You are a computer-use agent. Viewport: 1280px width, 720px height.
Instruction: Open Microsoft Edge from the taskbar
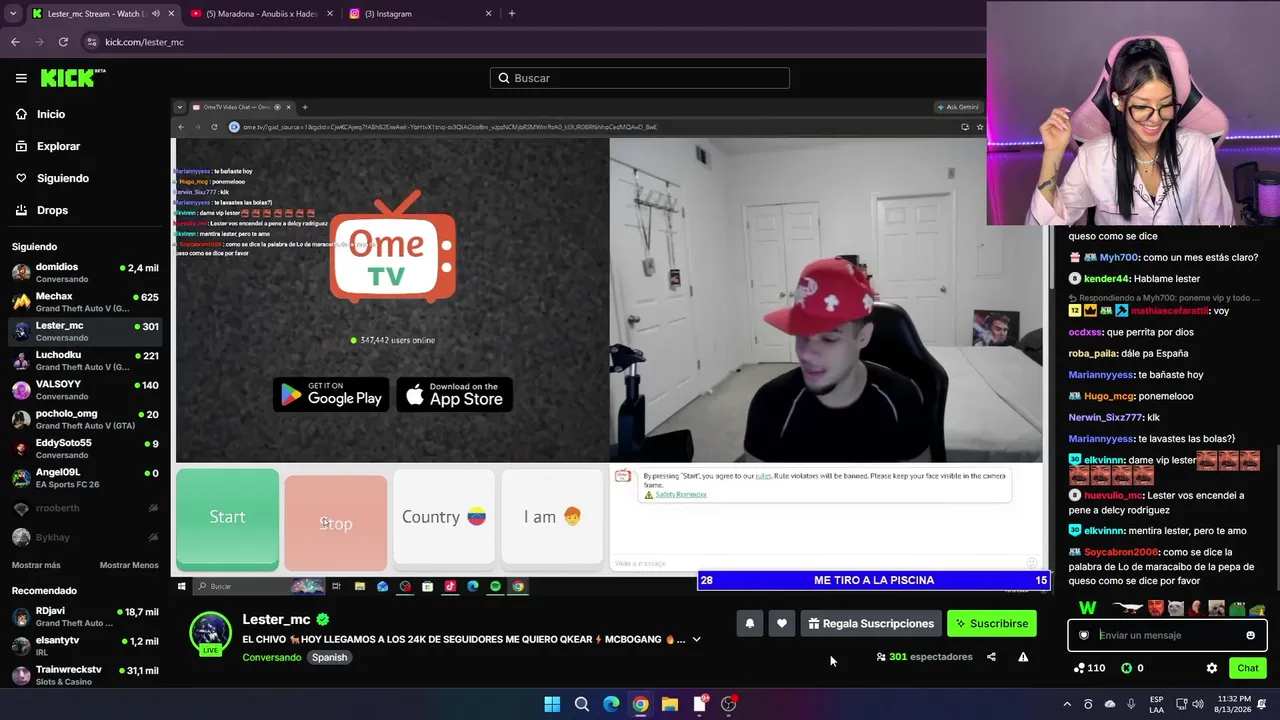(611, 704)
